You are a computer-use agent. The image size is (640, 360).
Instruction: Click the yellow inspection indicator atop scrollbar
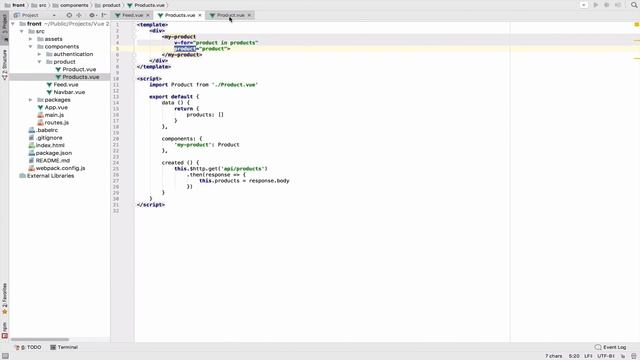pyautogui.click(x=636, y=24)
